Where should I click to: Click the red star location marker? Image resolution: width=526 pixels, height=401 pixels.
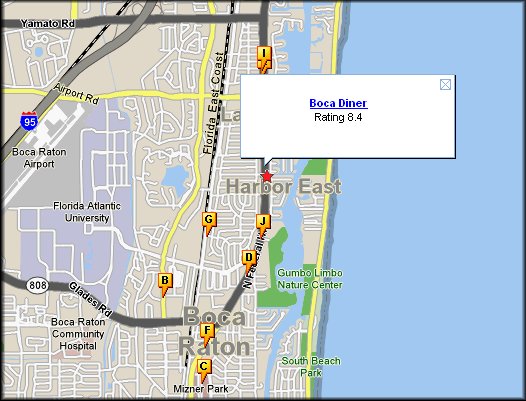click(x=267, y=176)
